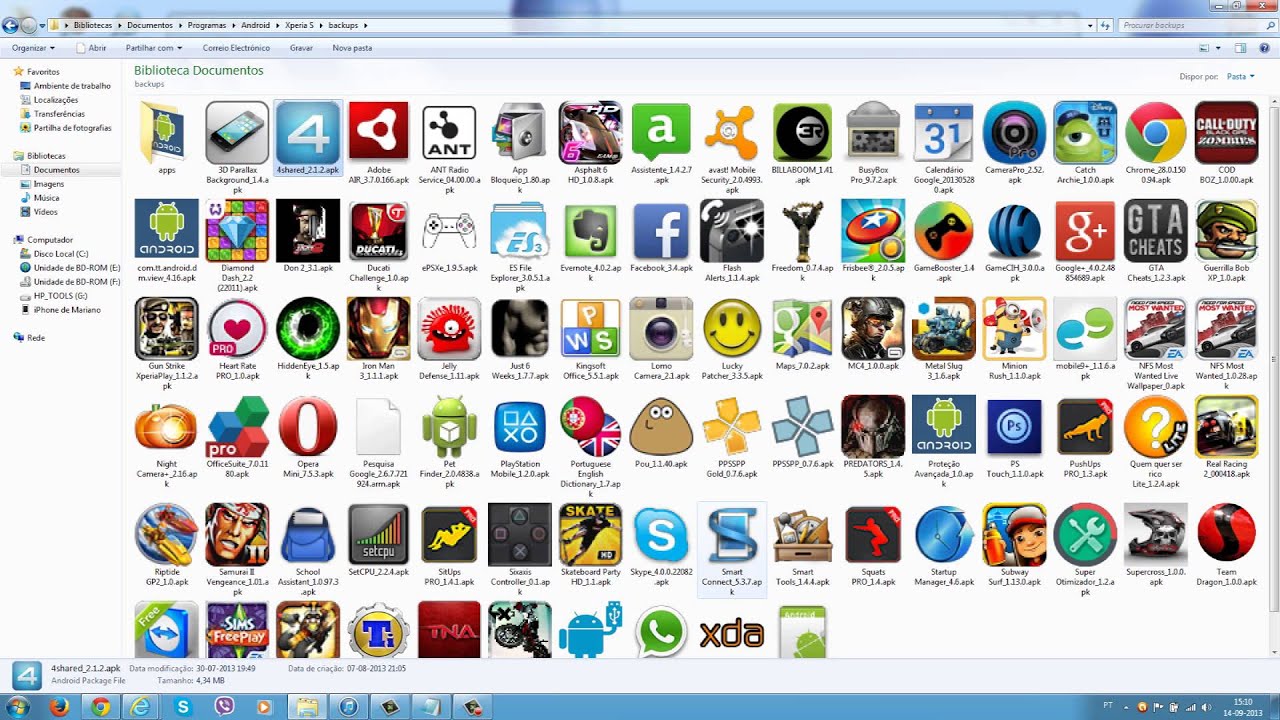This screenshot has width=1280, height=720.
Task: Click the Abrir toolbar button
Action: 90,48
